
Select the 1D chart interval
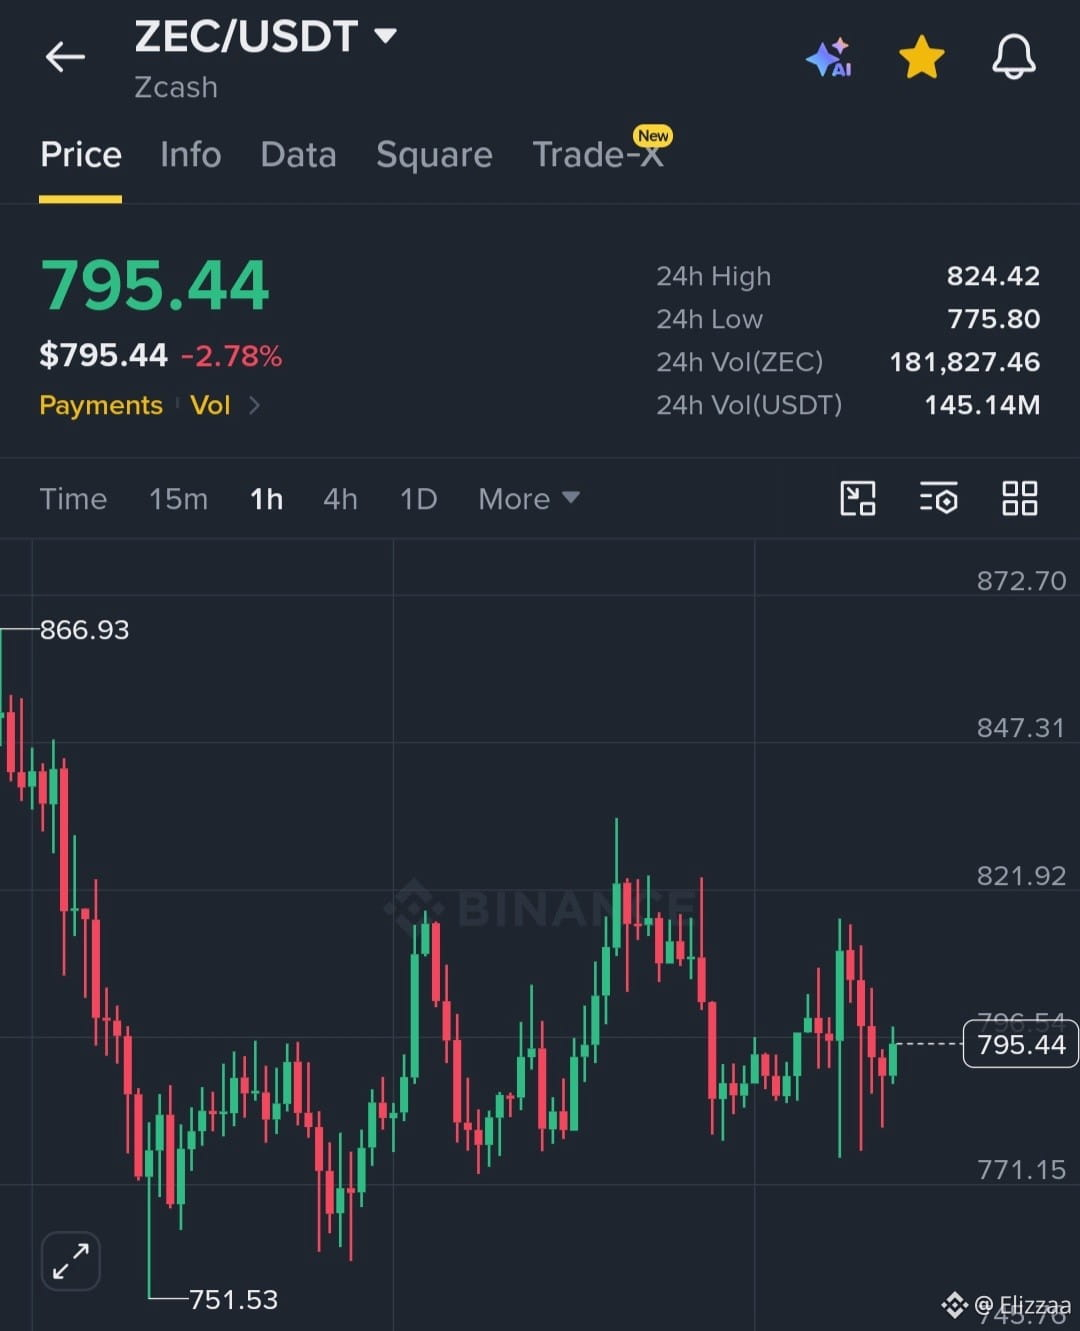pyautogui.click(x=418, y=499)
